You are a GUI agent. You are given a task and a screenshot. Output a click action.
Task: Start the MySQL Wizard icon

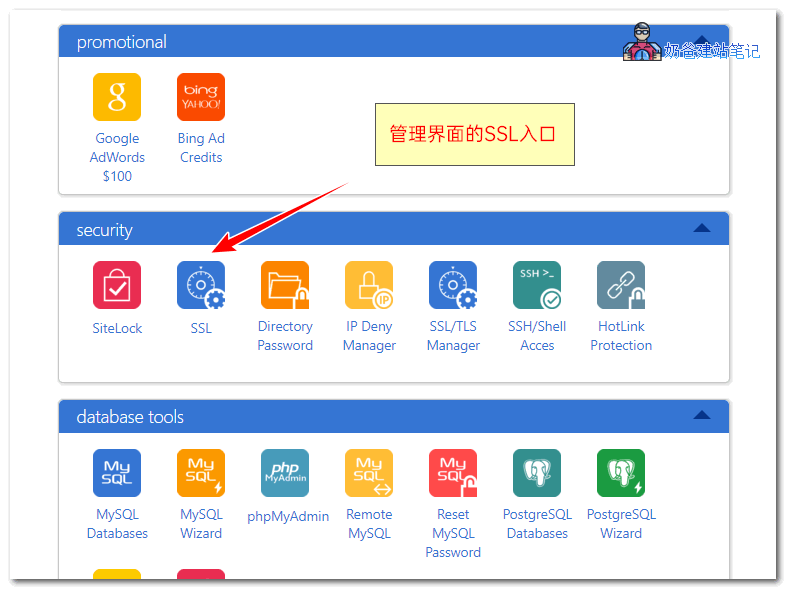click(201, 473)
